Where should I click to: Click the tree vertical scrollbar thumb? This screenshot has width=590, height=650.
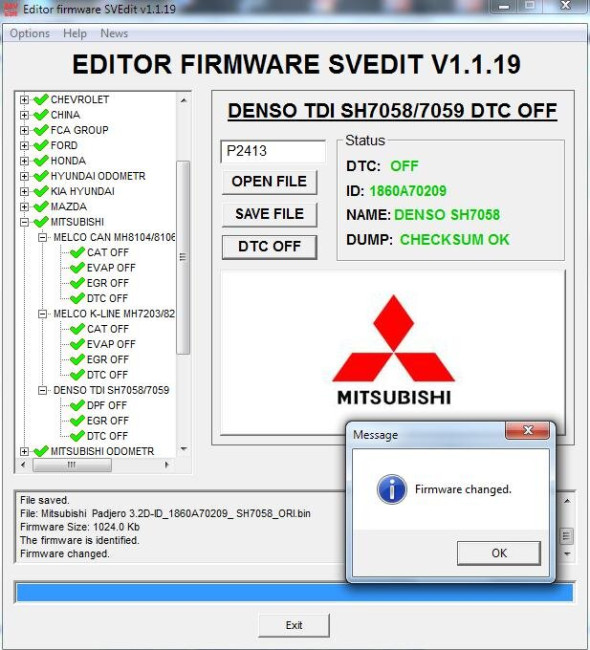coord(183,257)
